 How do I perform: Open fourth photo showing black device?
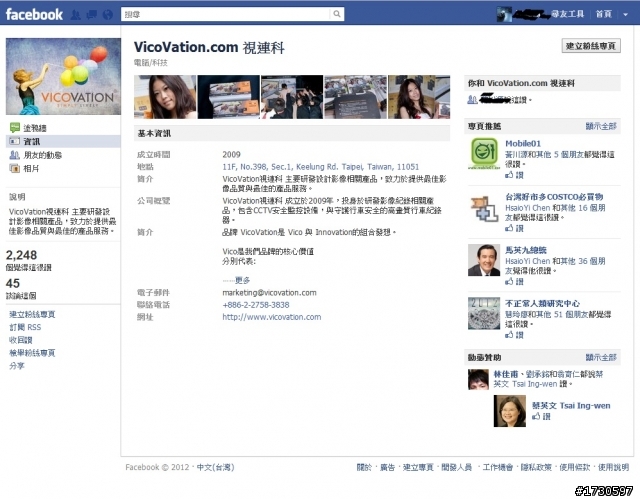pyautogui.click(x=356, y=97)
